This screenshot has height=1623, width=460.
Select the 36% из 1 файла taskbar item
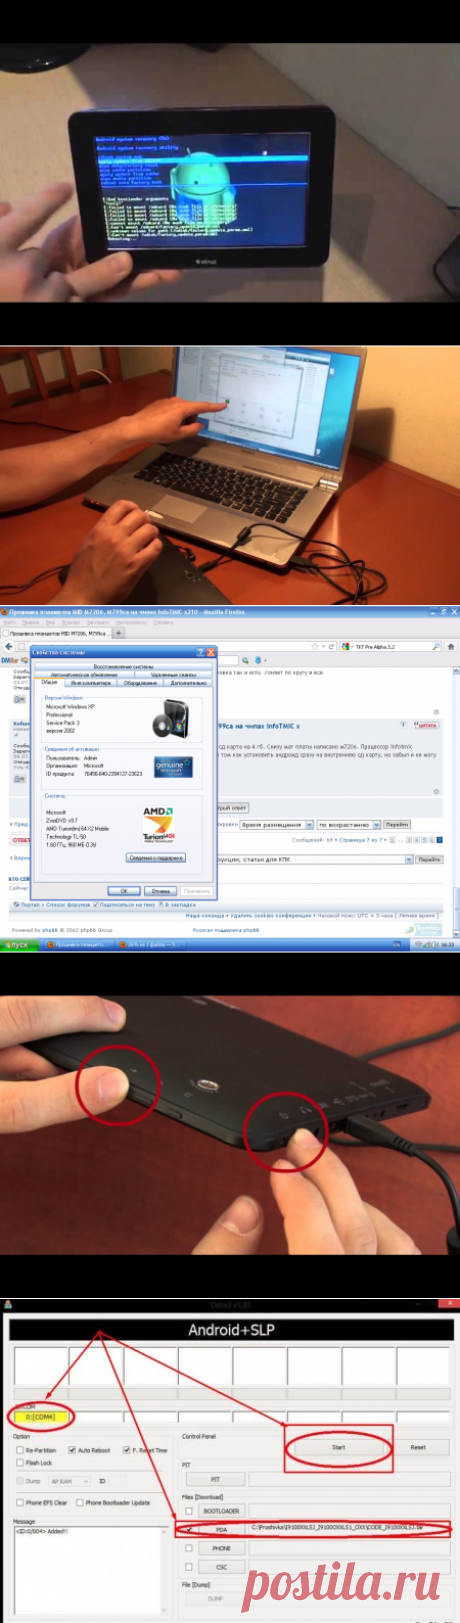[149, 944]
